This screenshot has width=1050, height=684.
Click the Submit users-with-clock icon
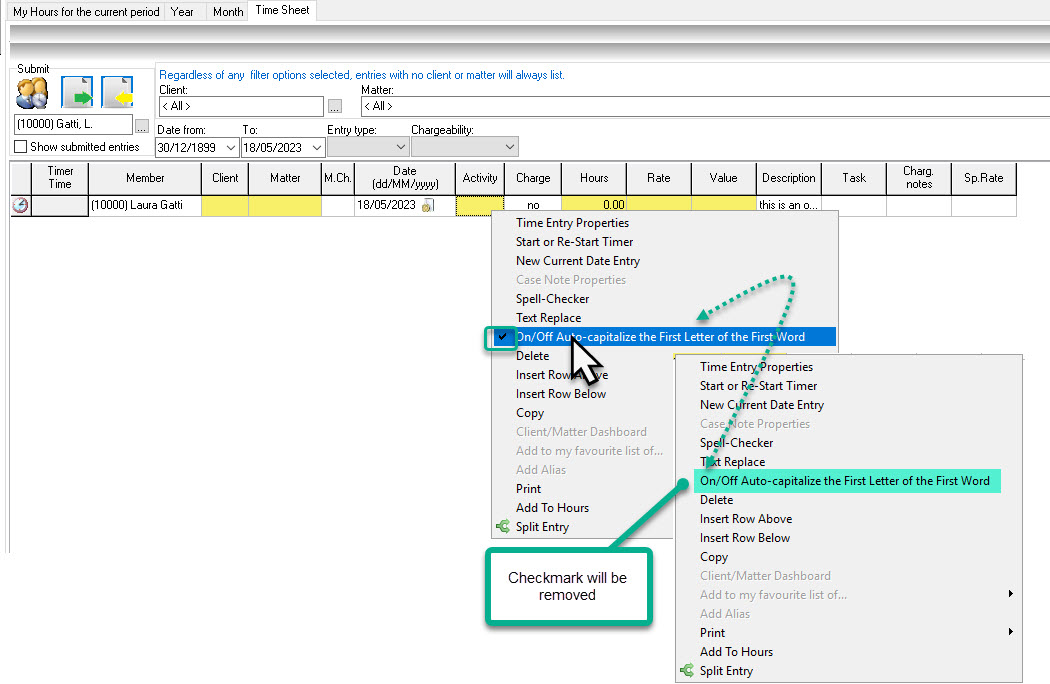tap(32, 92)
